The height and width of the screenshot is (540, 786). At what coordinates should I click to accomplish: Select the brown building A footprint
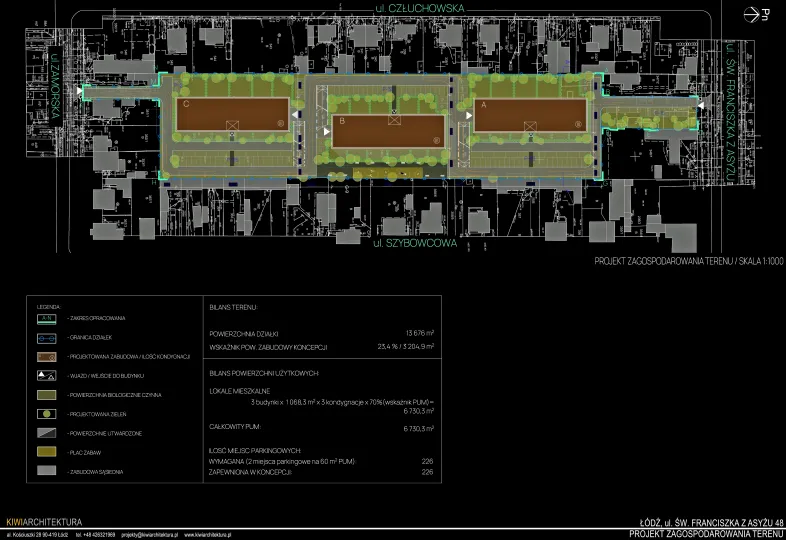pyautogui.click(x=531, y=115)
